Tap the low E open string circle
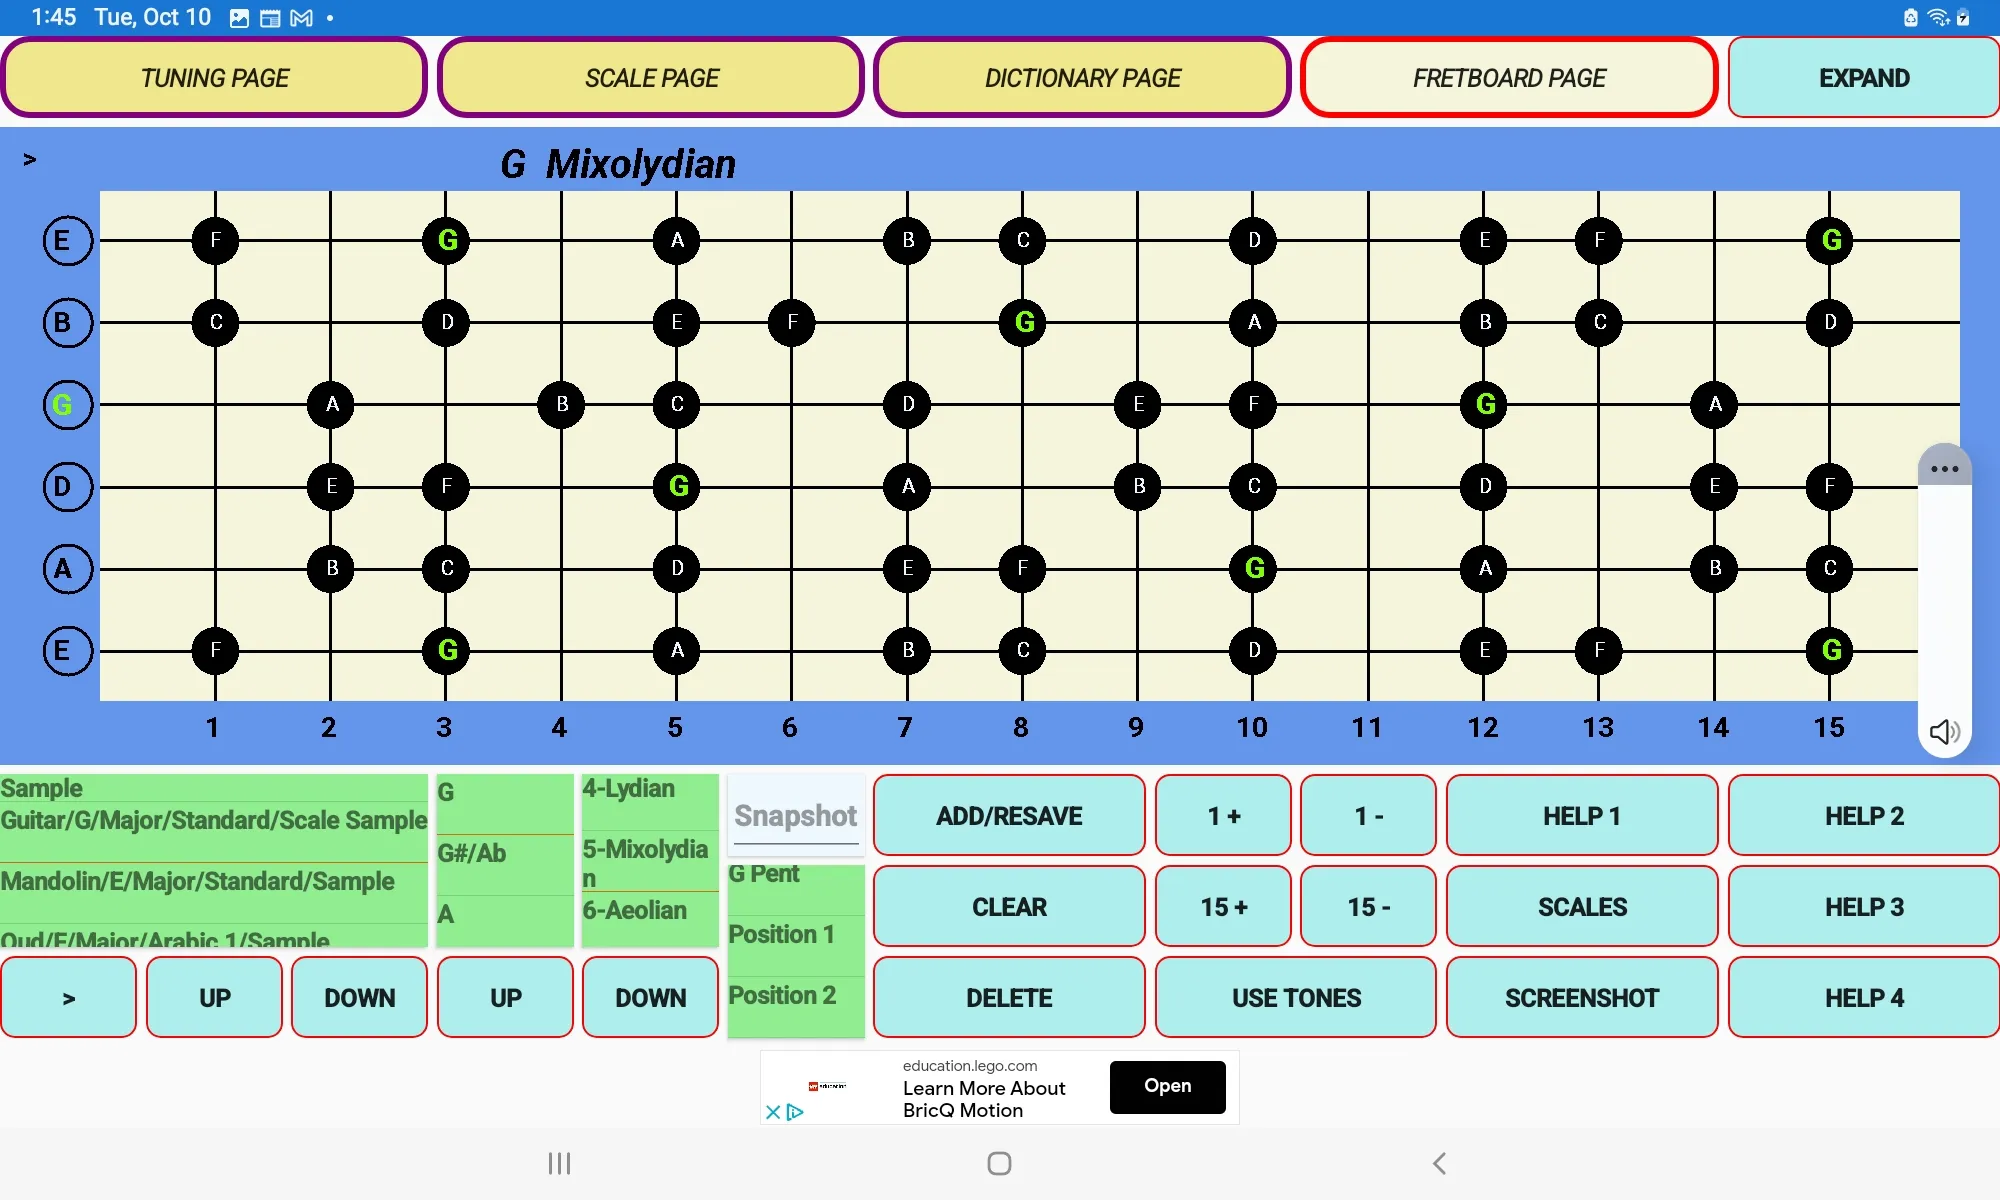Screen dimensions: 2000x1200 67,651
